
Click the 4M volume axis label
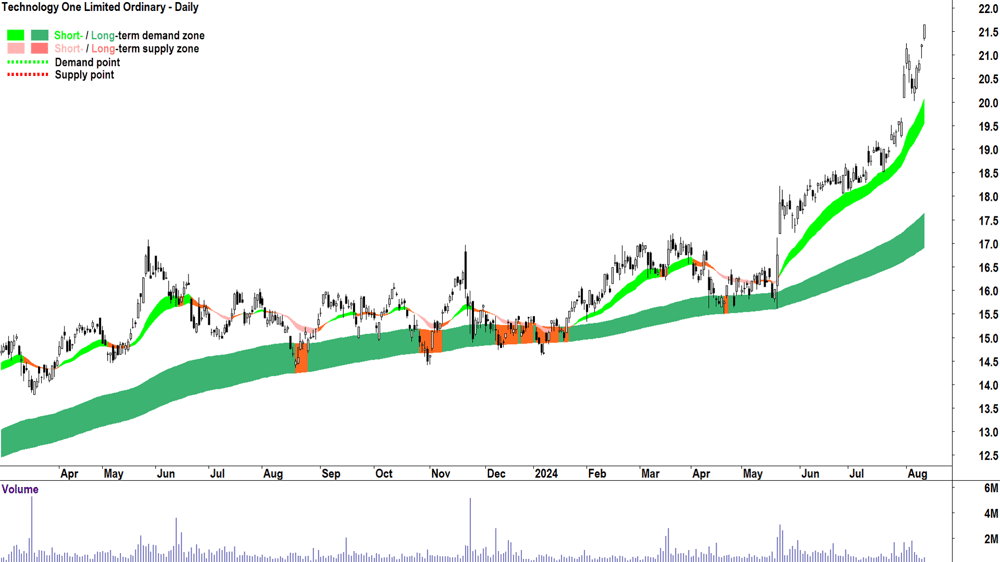coord(991,513)
